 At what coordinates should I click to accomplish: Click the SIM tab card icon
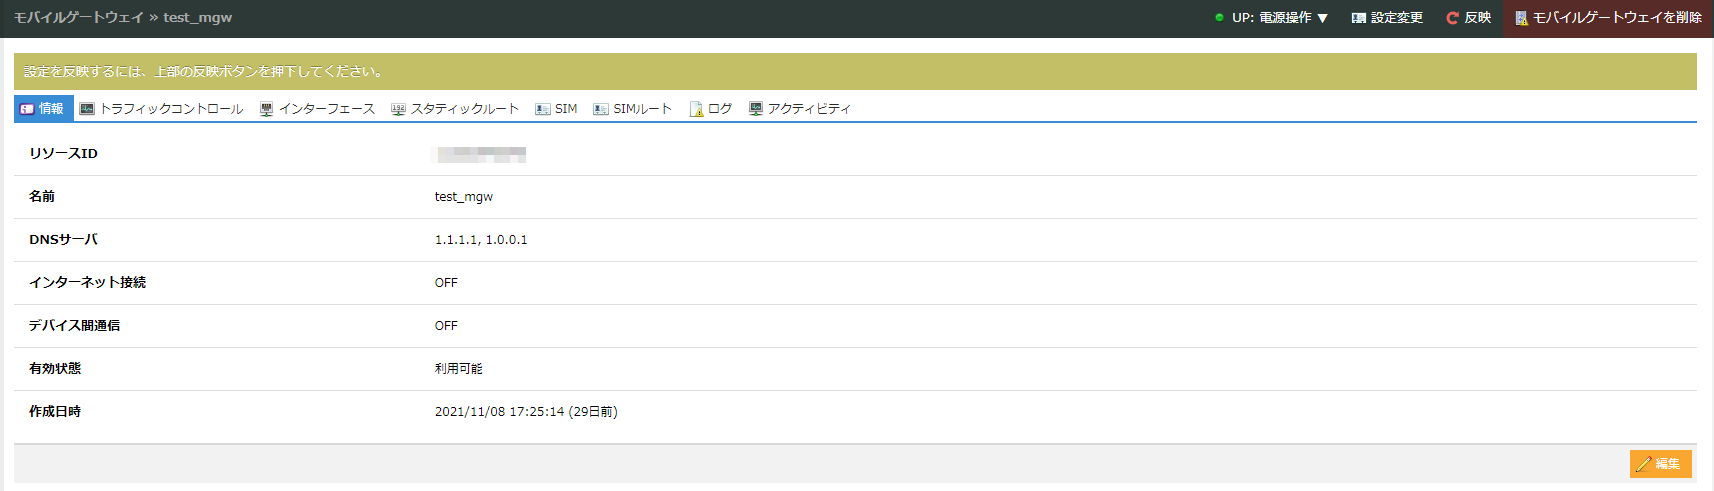(x=543, y=109)
